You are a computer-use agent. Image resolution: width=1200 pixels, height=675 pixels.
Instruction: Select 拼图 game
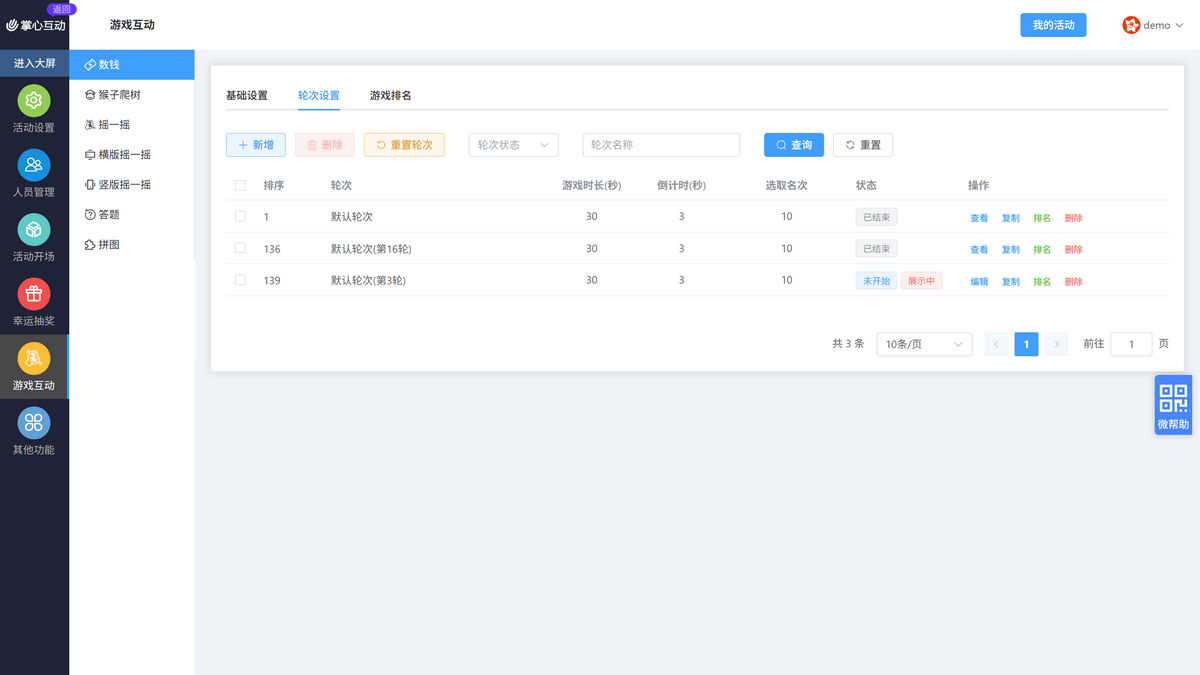click(x=132, y=245)
